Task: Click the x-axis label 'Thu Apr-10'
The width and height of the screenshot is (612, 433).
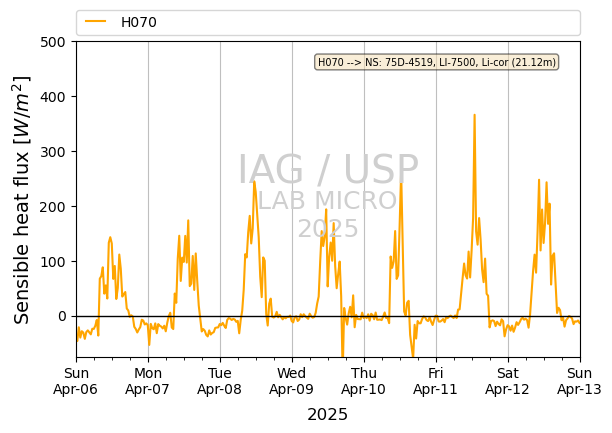Action: (364, 381)
